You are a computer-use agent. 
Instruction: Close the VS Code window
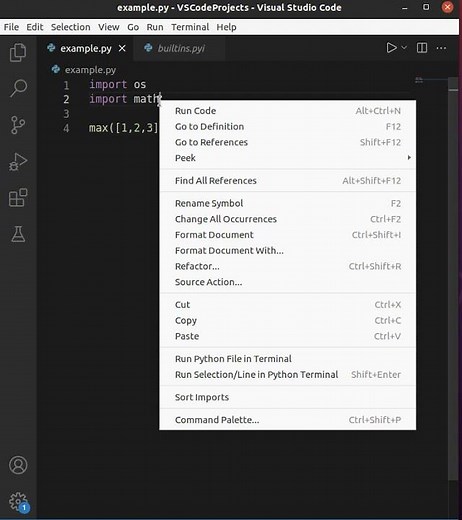[447, 7]
